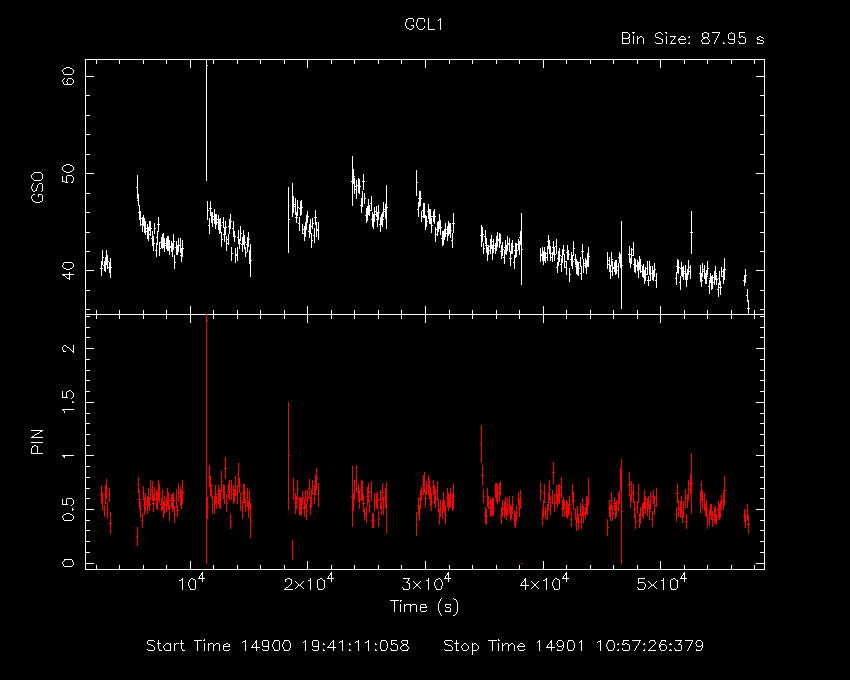Click PIN axis tick value 1

click(x=69, y=456)
